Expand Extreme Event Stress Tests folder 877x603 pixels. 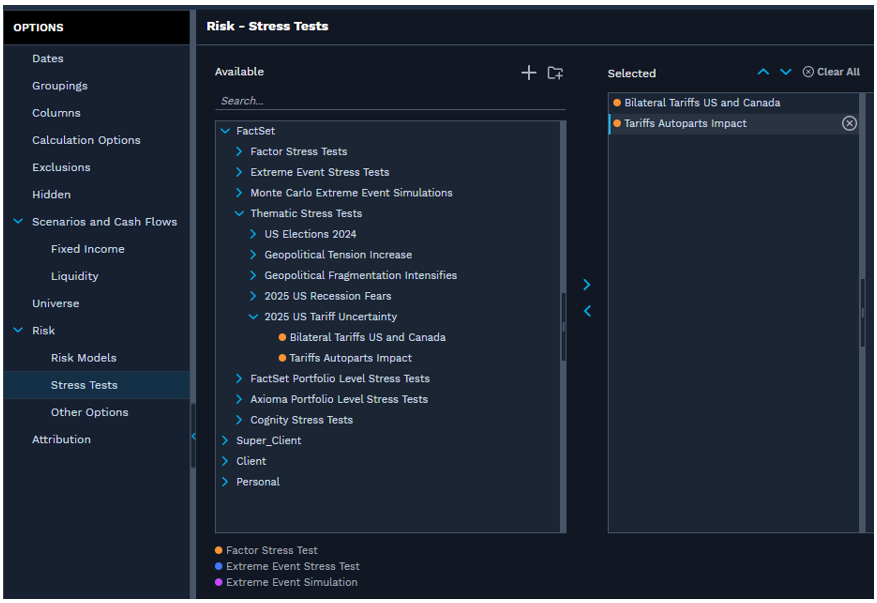239,172
